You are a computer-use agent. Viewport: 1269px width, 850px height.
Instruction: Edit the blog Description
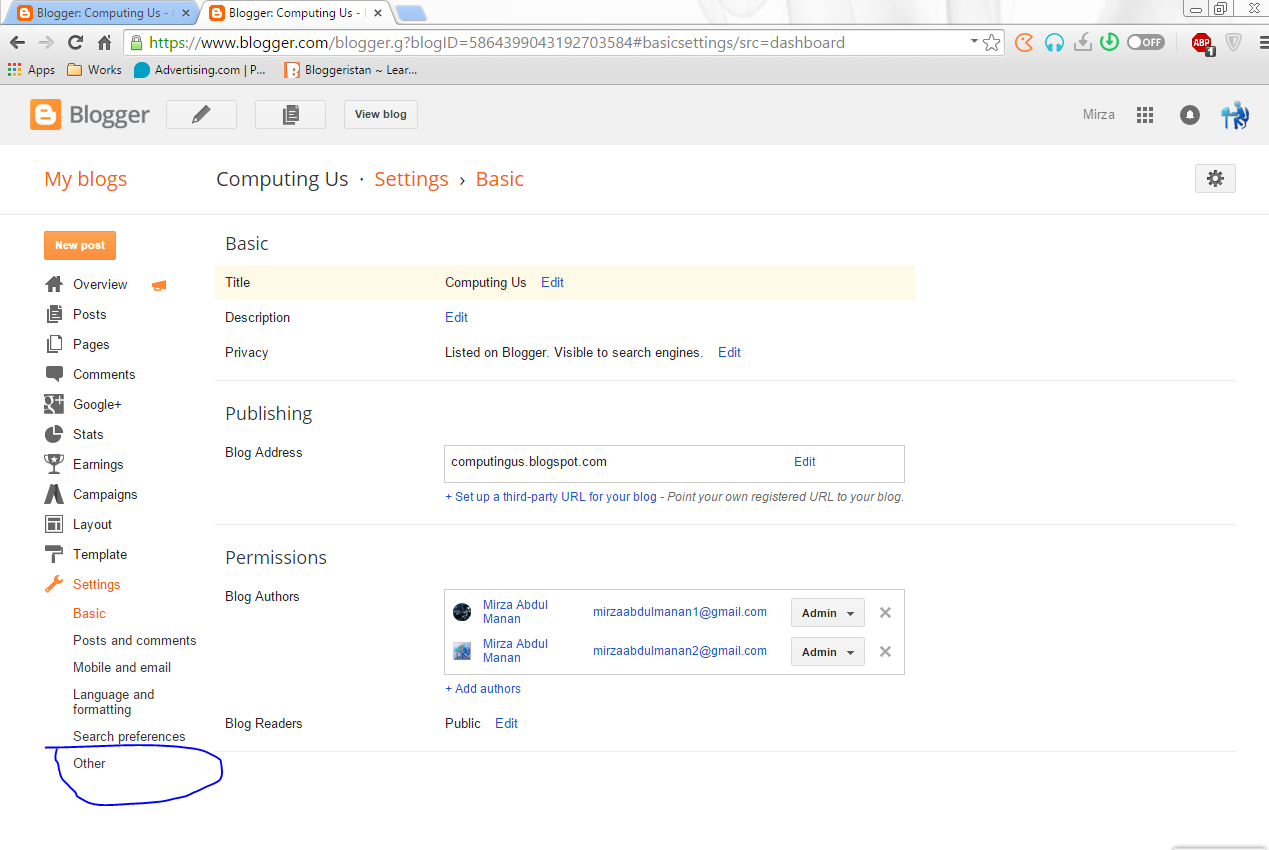tap(456, 317)
